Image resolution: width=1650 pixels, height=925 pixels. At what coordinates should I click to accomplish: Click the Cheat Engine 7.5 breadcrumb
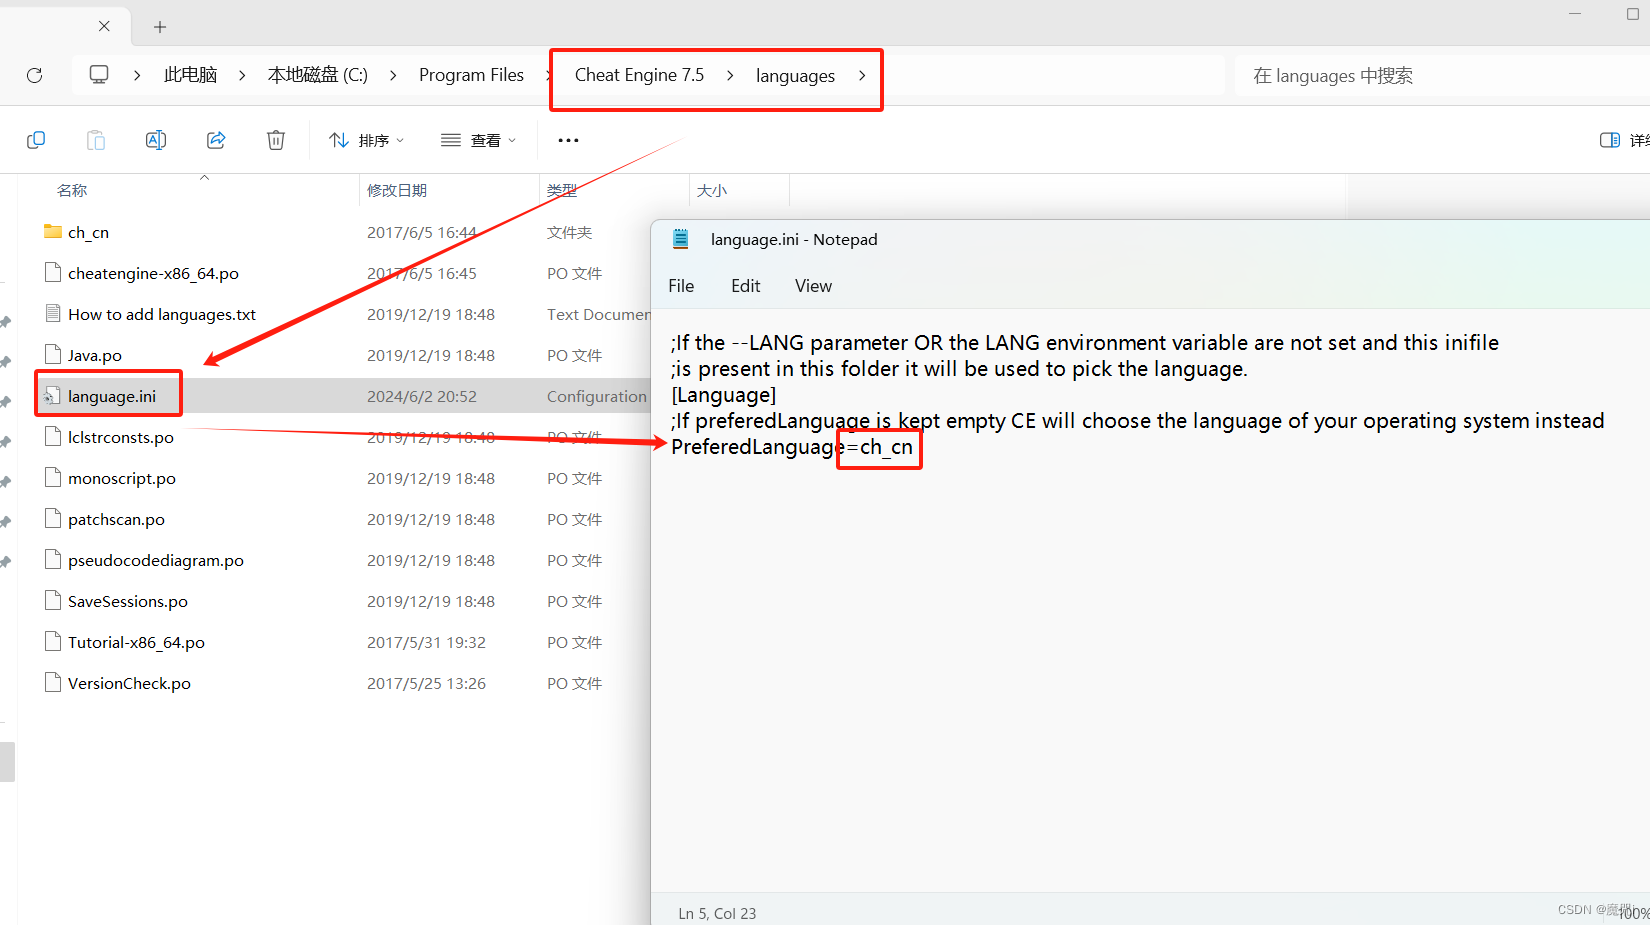click(639, 75)
